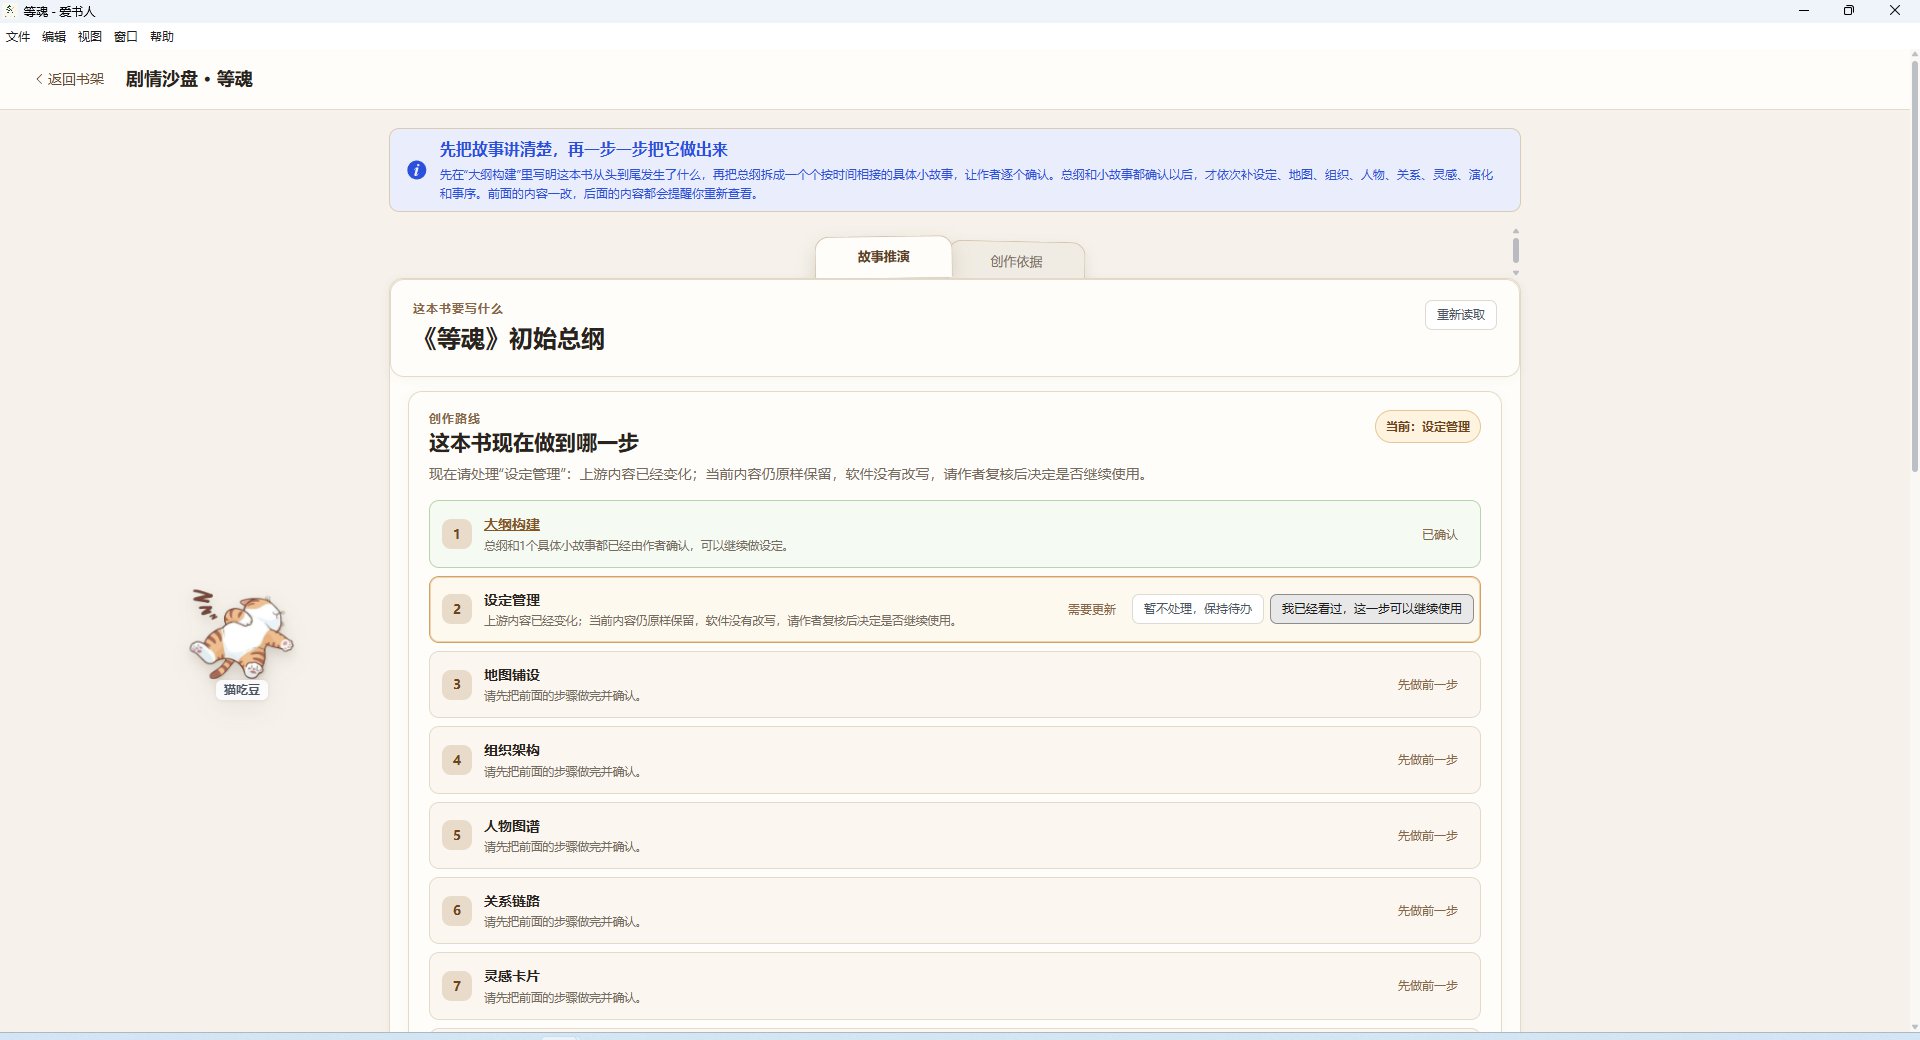Maximize or restore the application window
Screen dimensions: 1920x1040
click(1849, 11)
